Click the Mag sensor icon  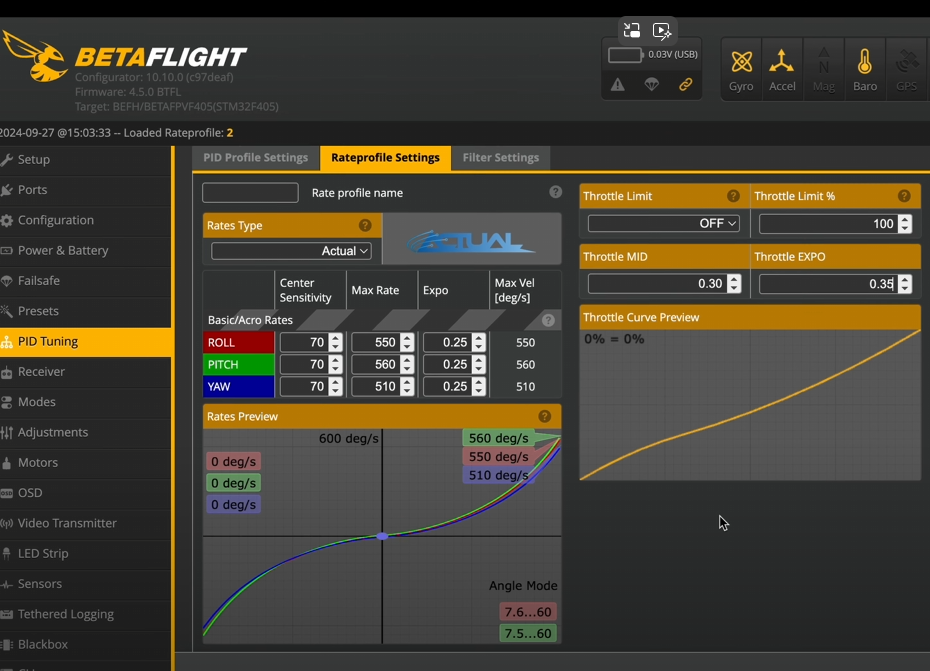[x=824, y=68]
